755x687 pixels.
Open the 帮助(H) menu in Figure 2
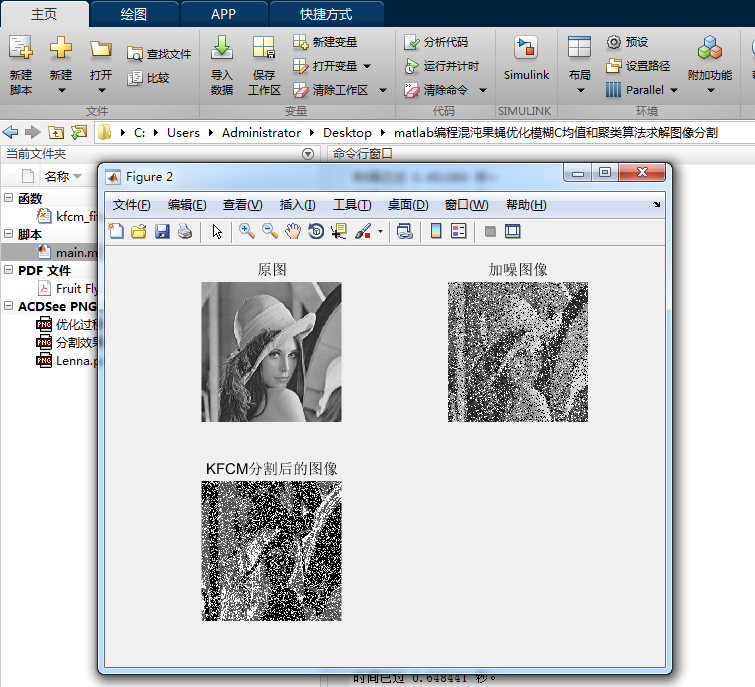526,205
